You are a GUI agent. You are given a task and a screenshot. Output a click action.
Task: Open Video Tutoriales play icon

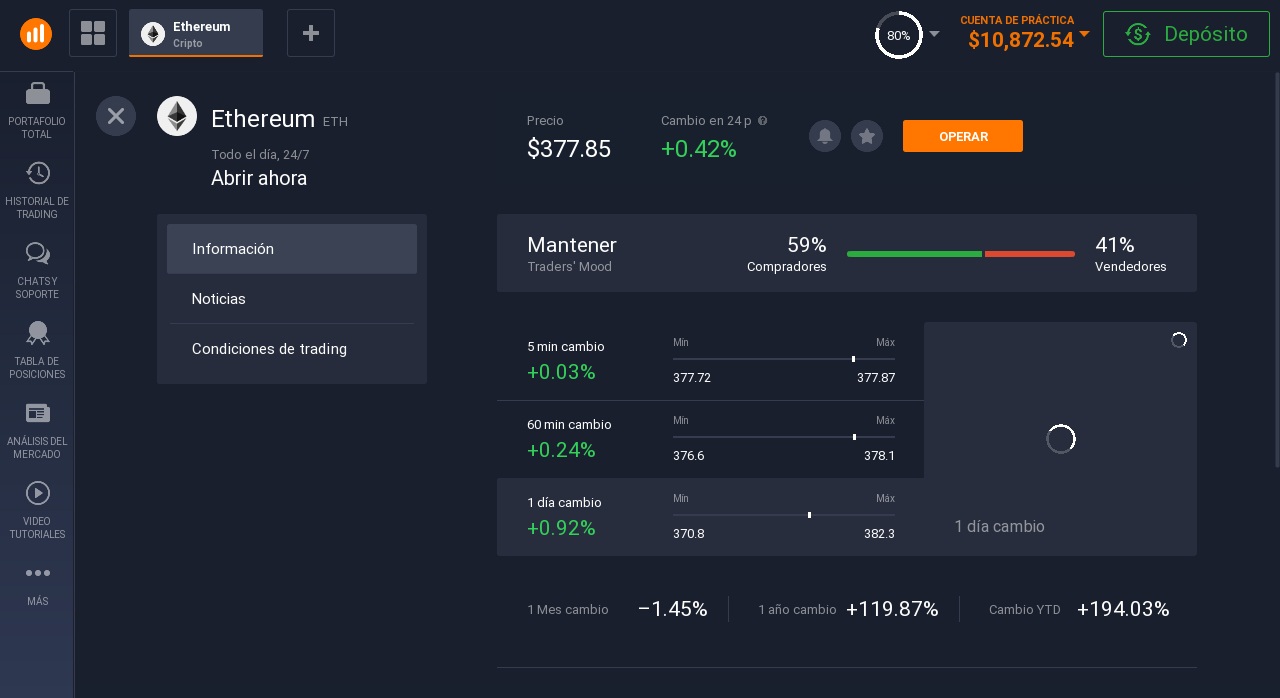pos(37,493)
